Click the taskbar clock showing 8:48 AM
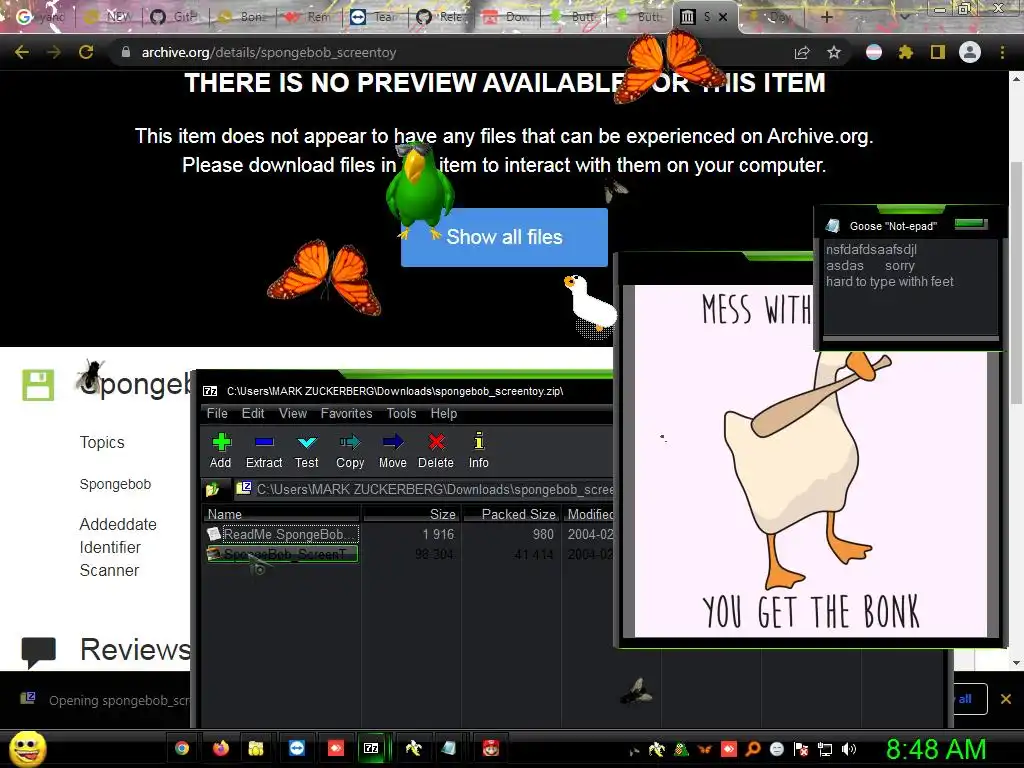 (x=935, y=749)
